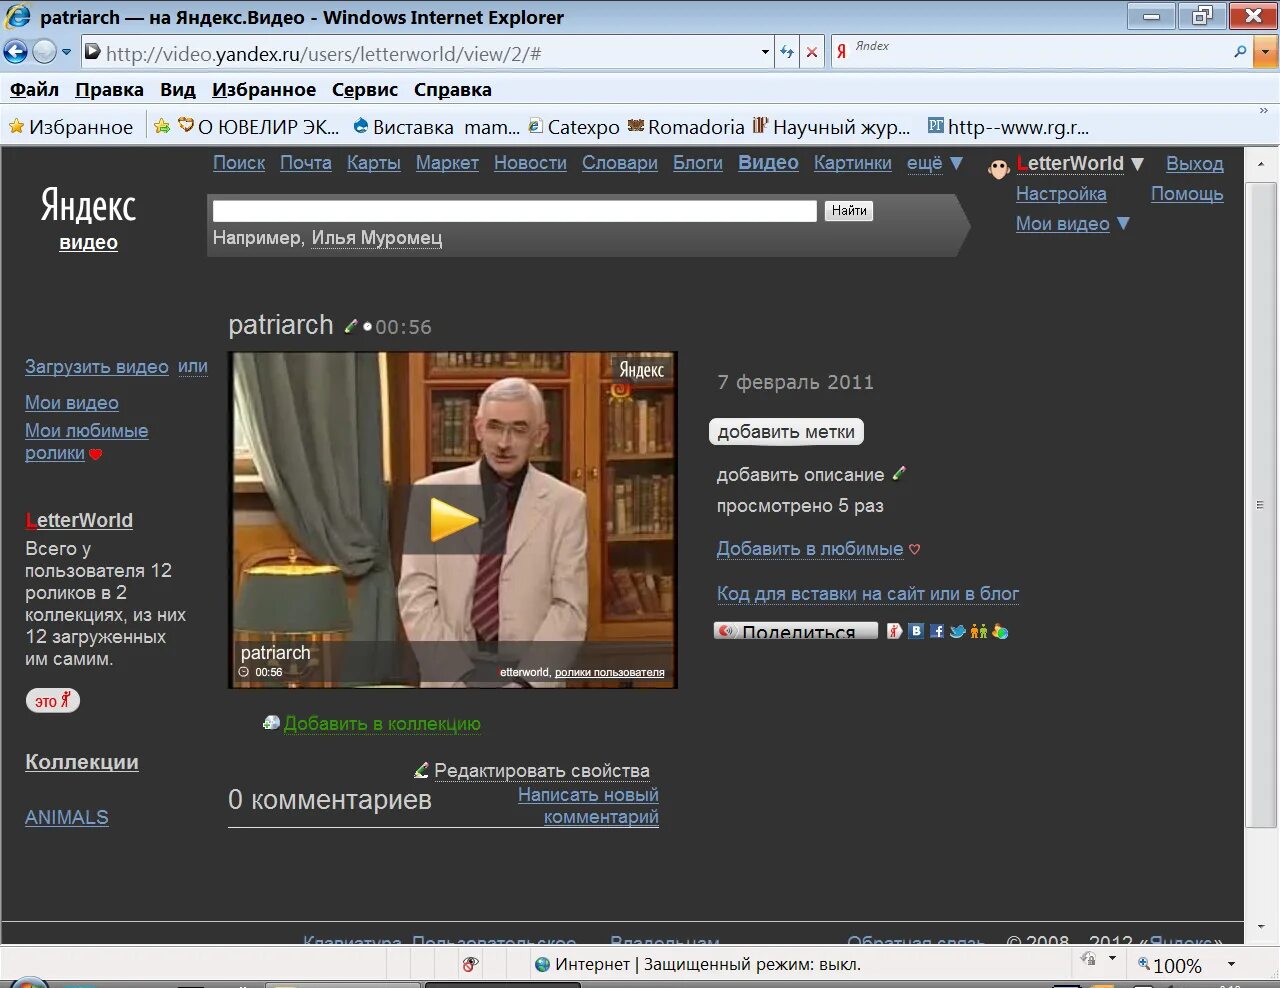Open search provider dropdown arrow
The image size is (1280, 988).
click(1267, 52)
